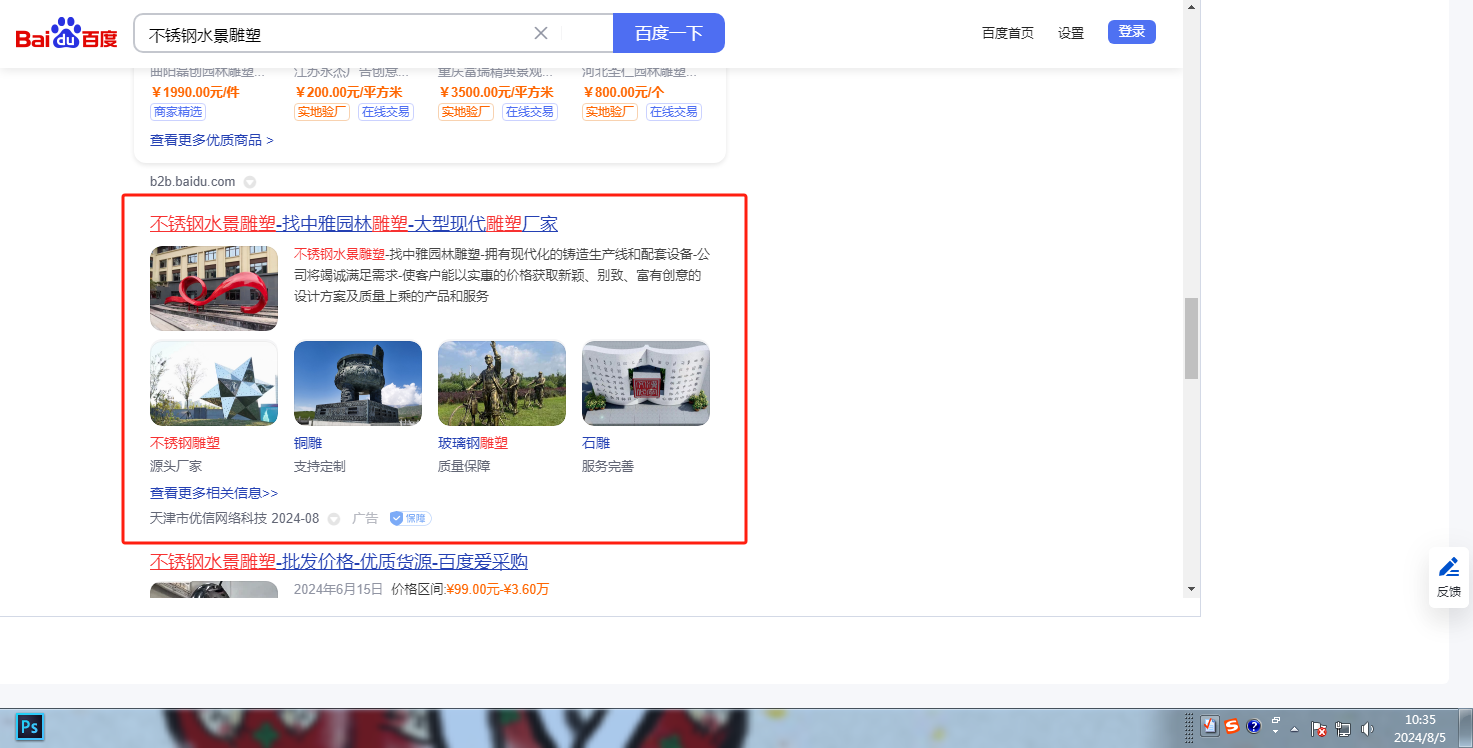Open 查看更多相关信息>> link
This screenshot has height=748, width=1473.
coord(214,493)
